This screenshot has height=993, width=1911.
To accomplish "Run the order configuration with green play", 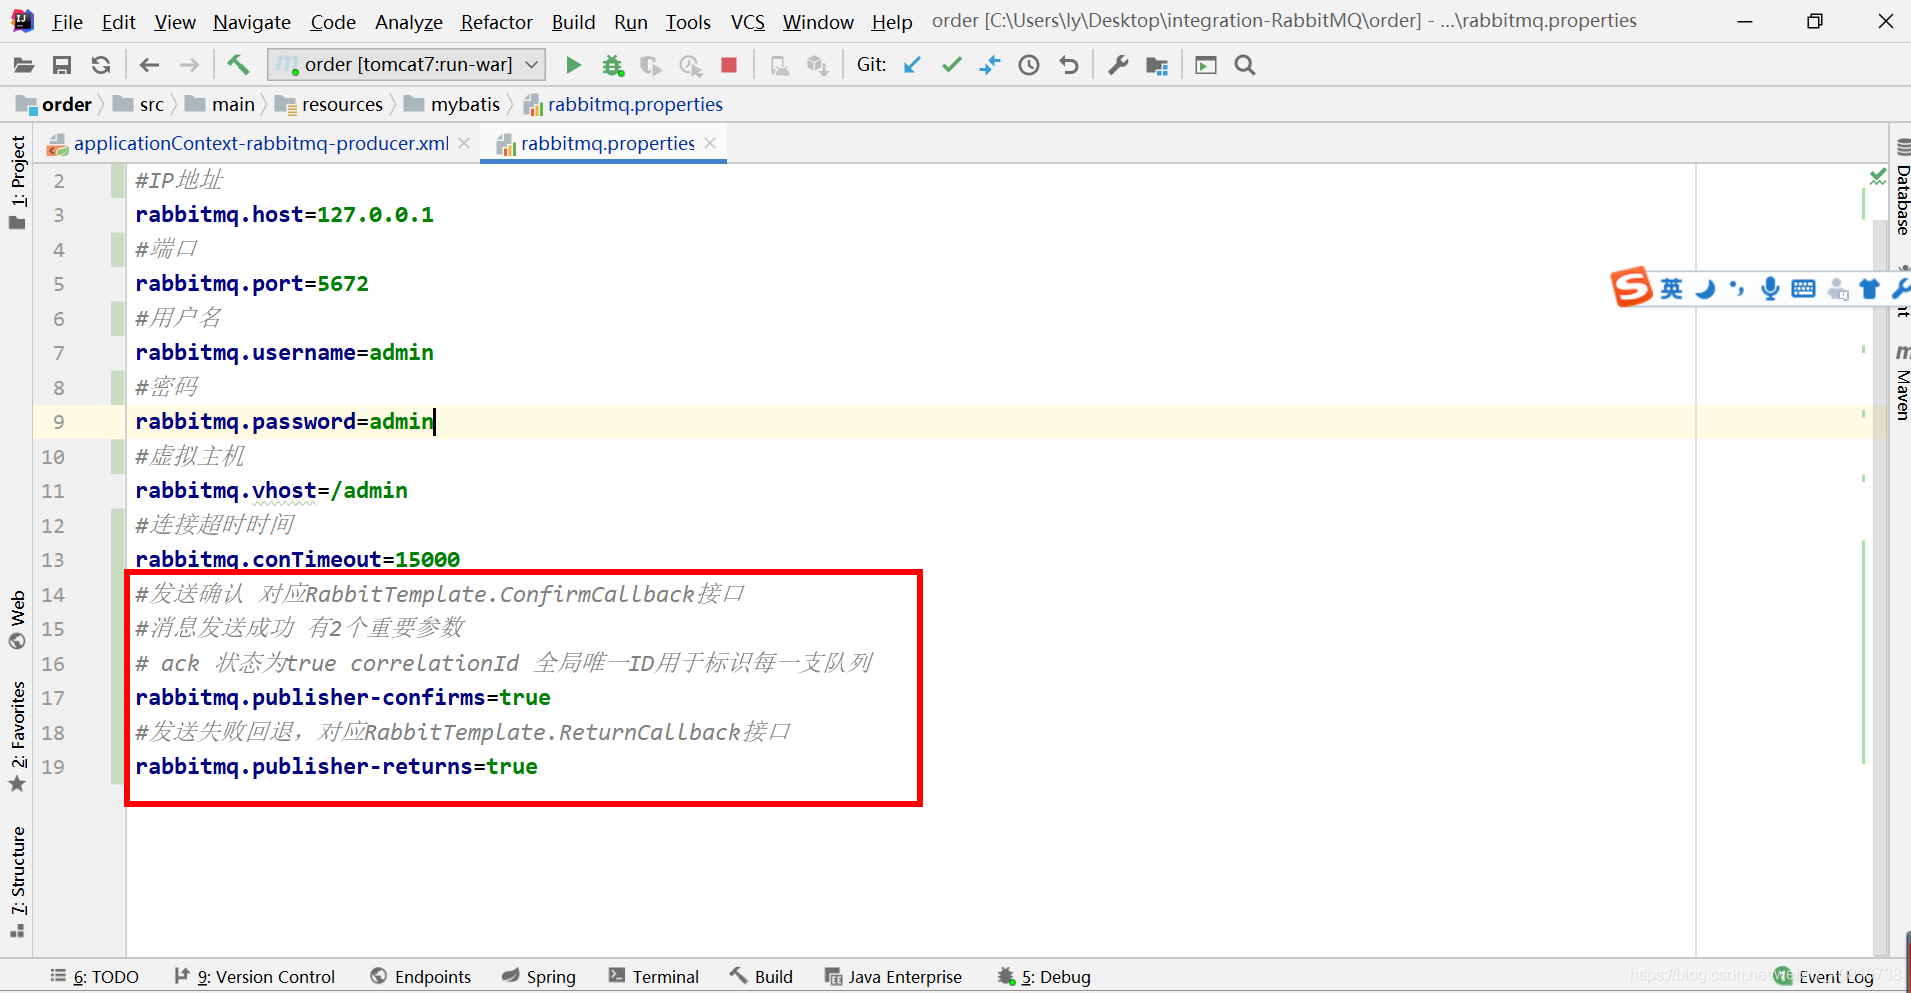I will tap(573, 65).
